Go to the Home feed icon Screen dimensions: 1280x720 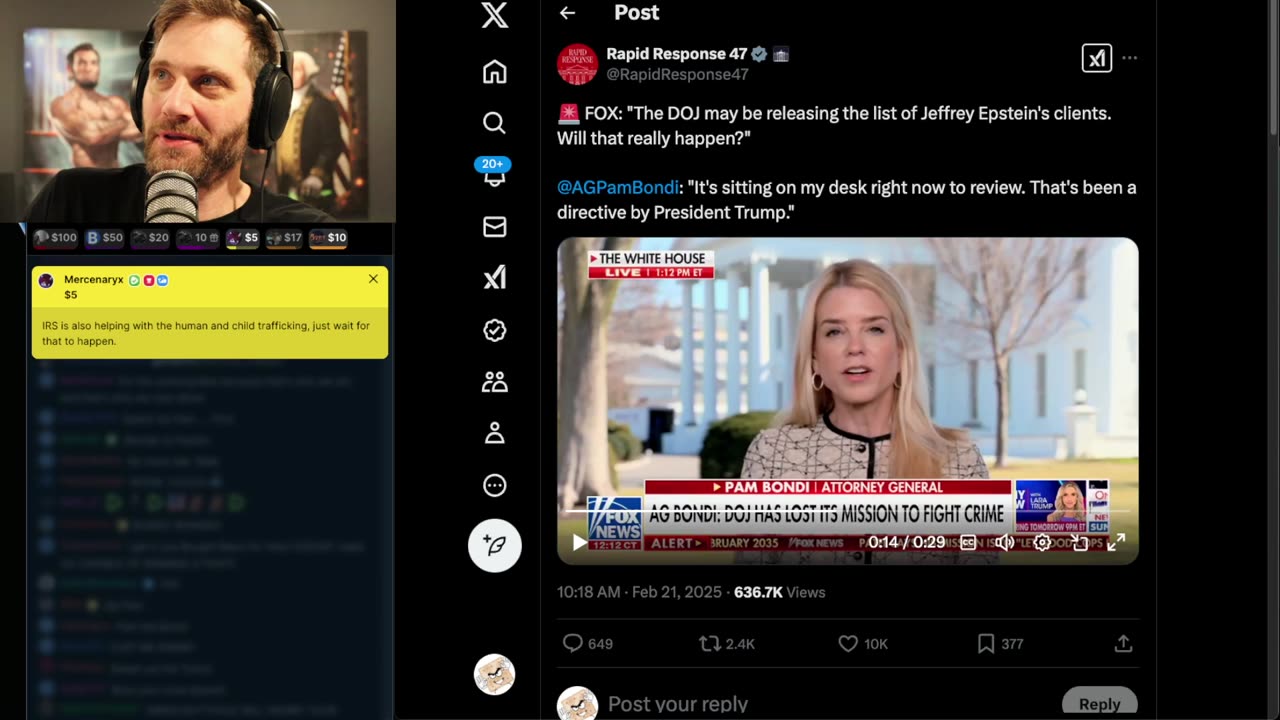494,72
